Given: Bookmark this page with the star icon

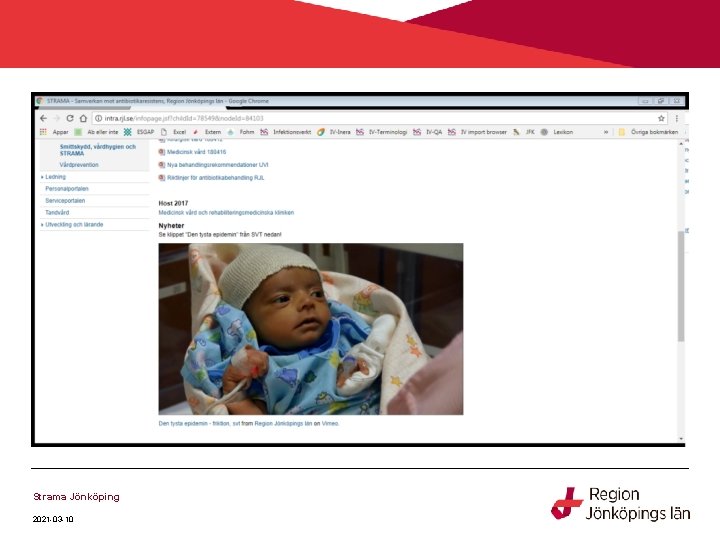Looking at the screenshot, I should (661, 118).
